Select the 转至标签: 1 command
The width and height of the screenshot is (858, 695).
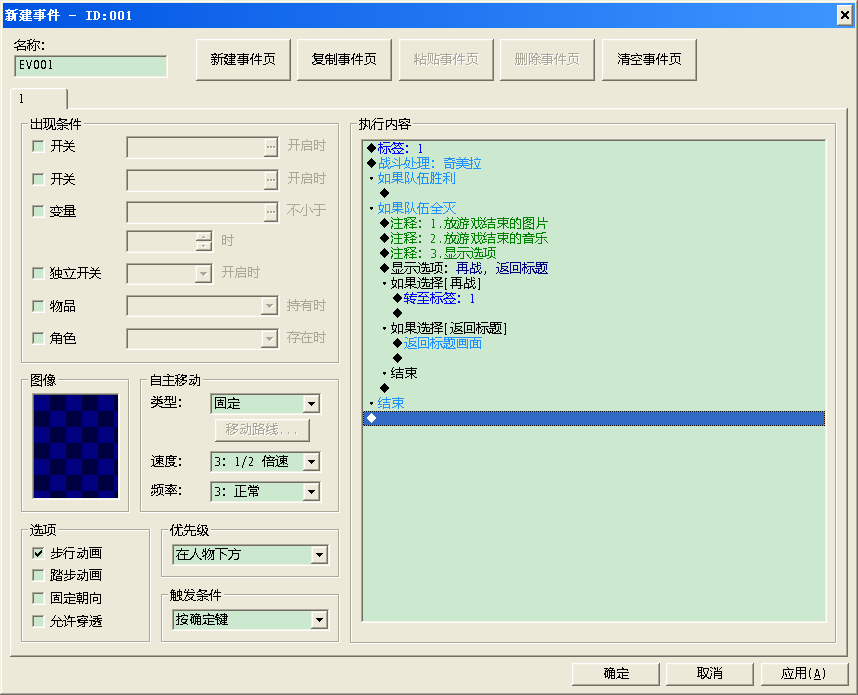point(434,298)
